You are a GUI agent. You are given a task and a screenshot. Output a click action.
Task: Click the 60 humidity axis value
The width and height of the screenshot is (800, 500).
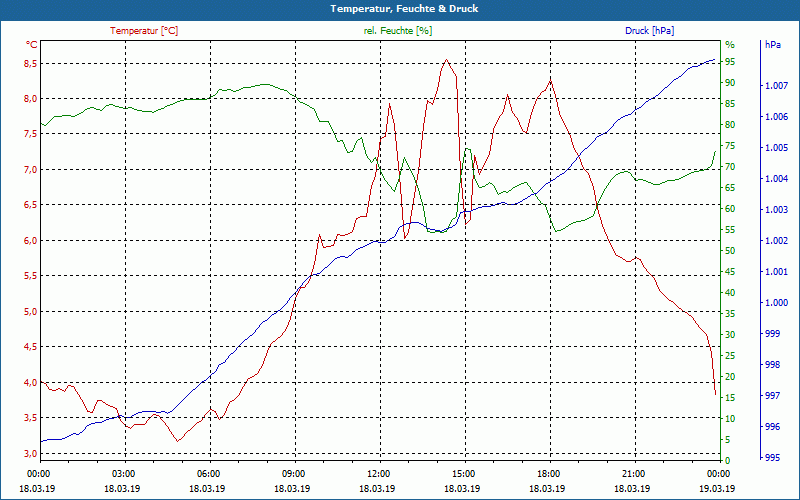click(x=730, y=209)
